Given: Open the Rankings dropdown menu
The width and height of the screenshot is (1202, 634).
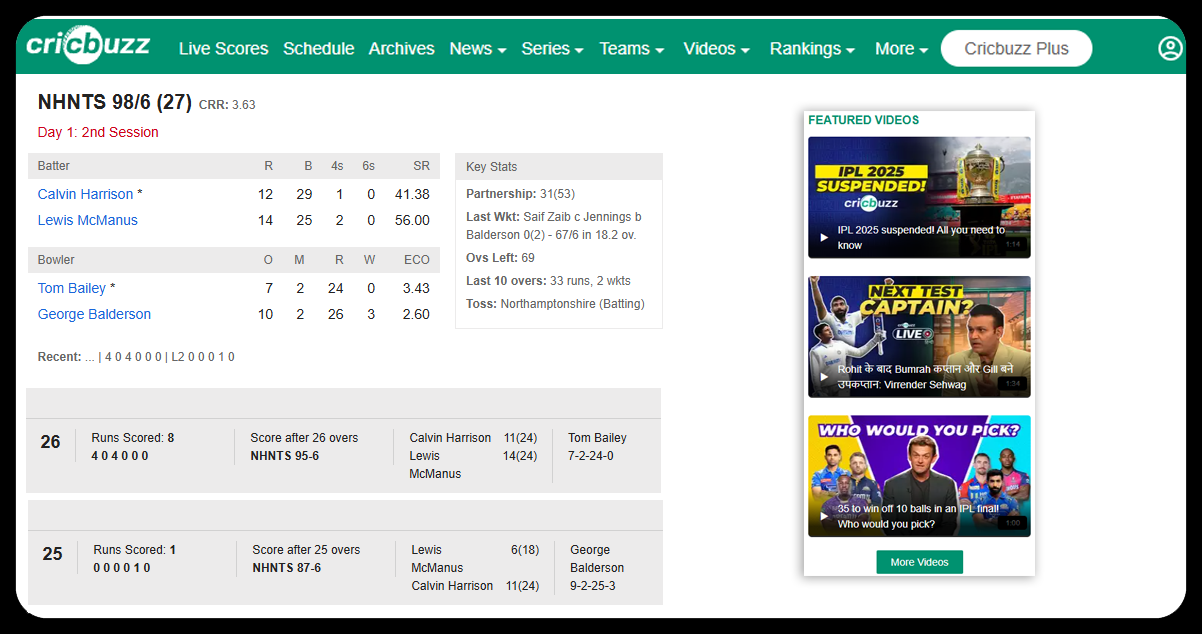Looking at the screenshot, I should click(812, 49).
